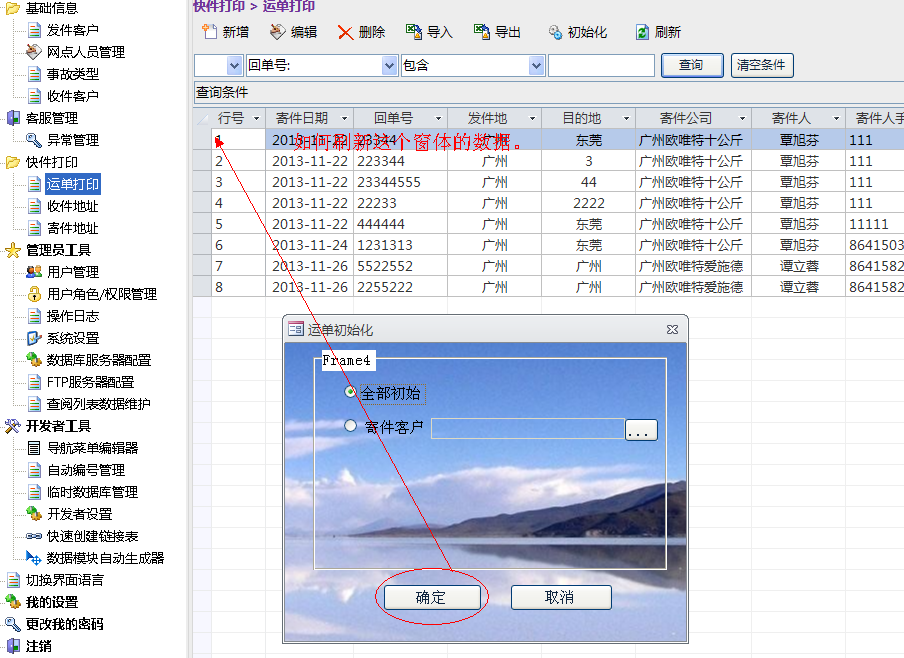The width and height of the screenshot is (904, 658).
Task: Open 临时数据库管理 in the tree
Action: pos(92,492)
